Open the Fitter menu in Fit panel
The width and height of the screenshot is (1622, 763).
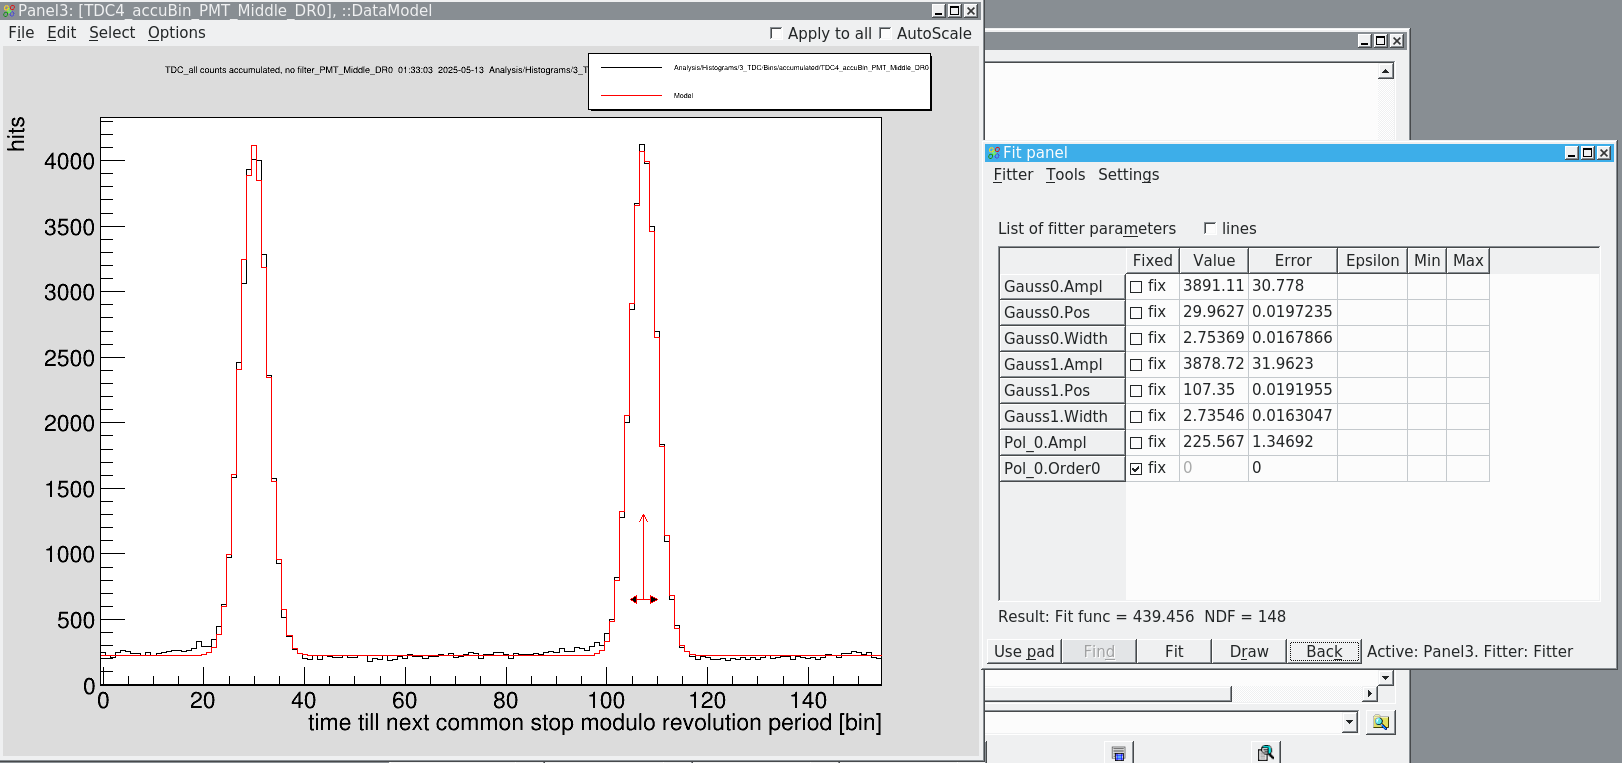pyautogui.click(x=1013, y=175)
